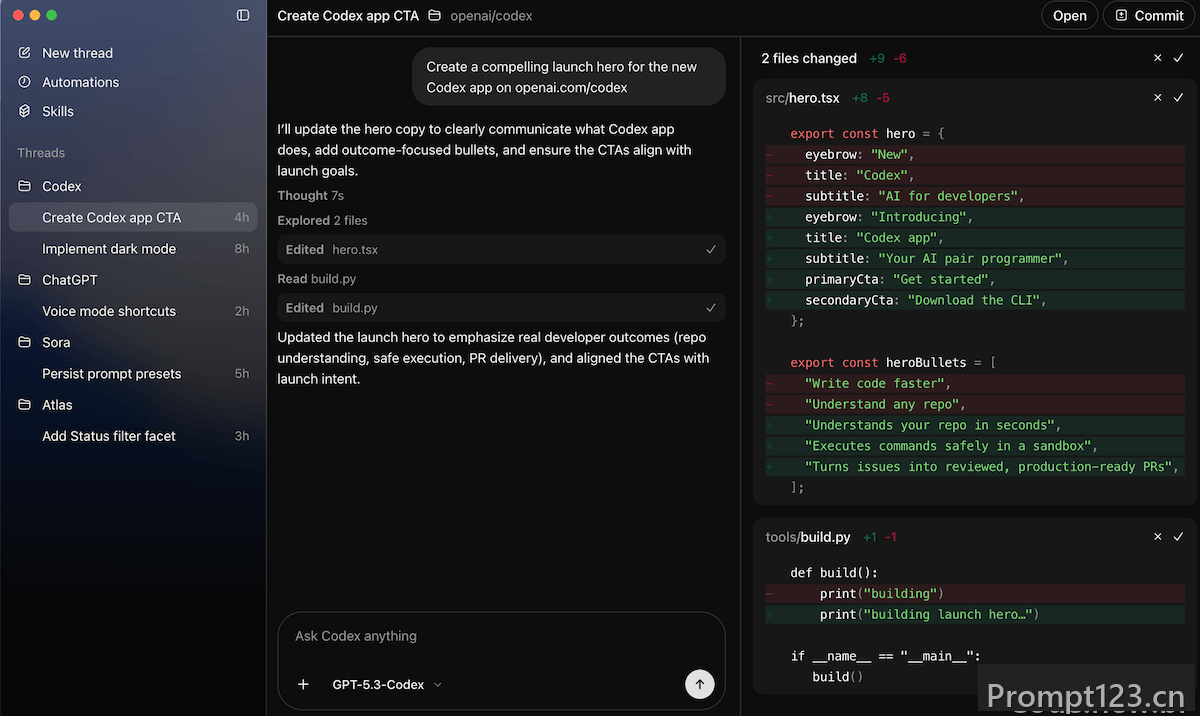The width and height of the screenshot is (1200, 716).
Task: Start a new thread with the pencil icon
Action: pyautogui.click(x=25, y=53)
